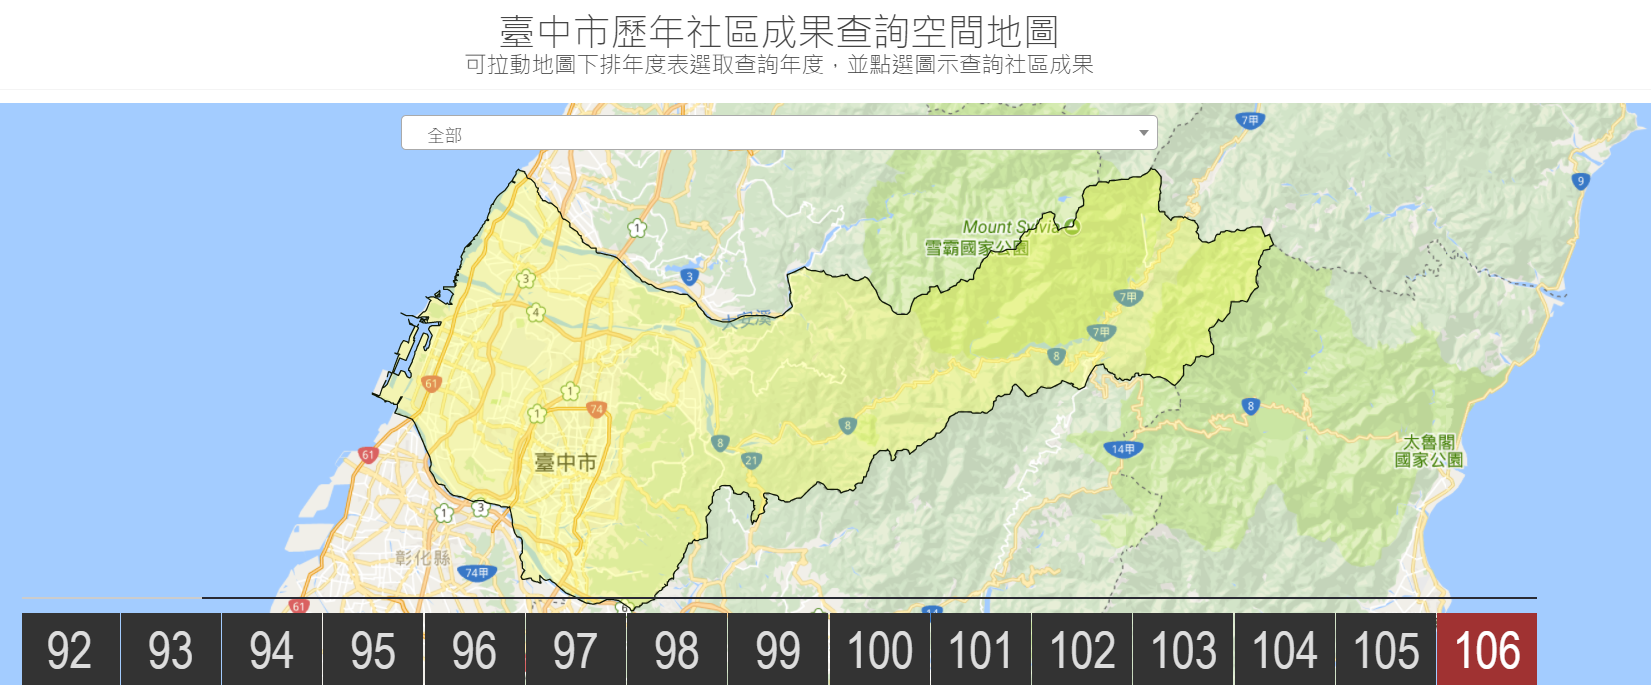Select year 92 on the timeline

coord(70,650)
